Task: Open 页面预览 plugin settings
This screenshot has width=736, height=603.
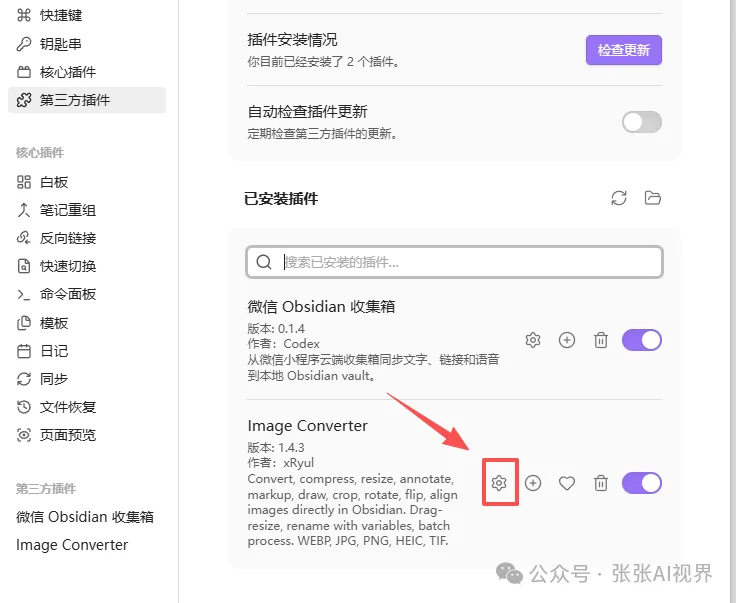Action: [x=87, y=435]
